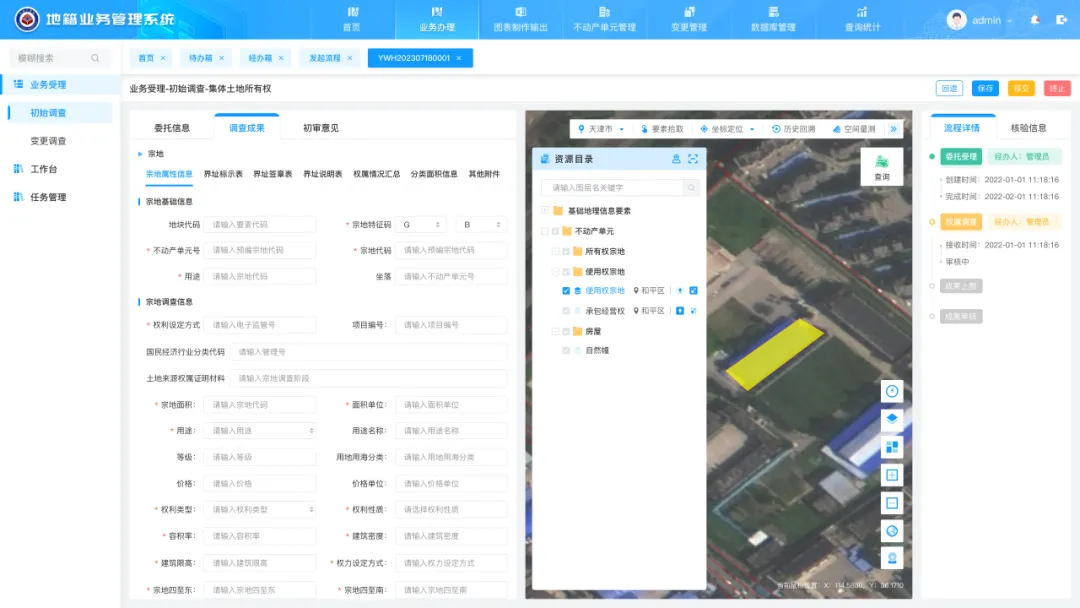Image resolution: width=1080 pixels, height=608 pixels.
Task: Open the map layers tool
Action: coord(892,419)
